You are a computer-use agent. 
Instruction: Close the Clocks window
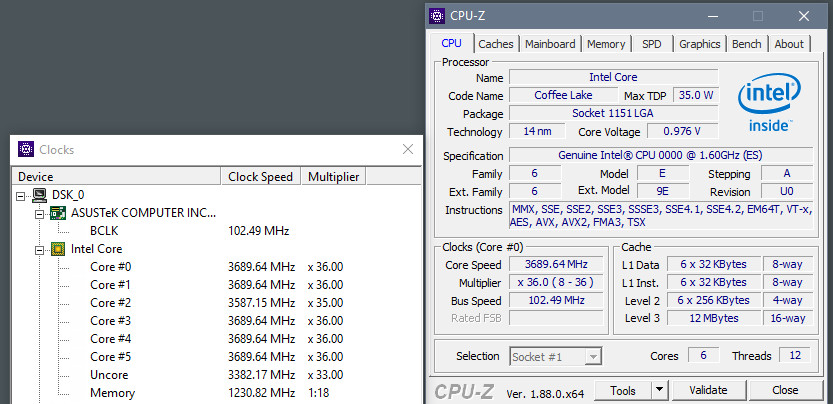tap(407, 149)
